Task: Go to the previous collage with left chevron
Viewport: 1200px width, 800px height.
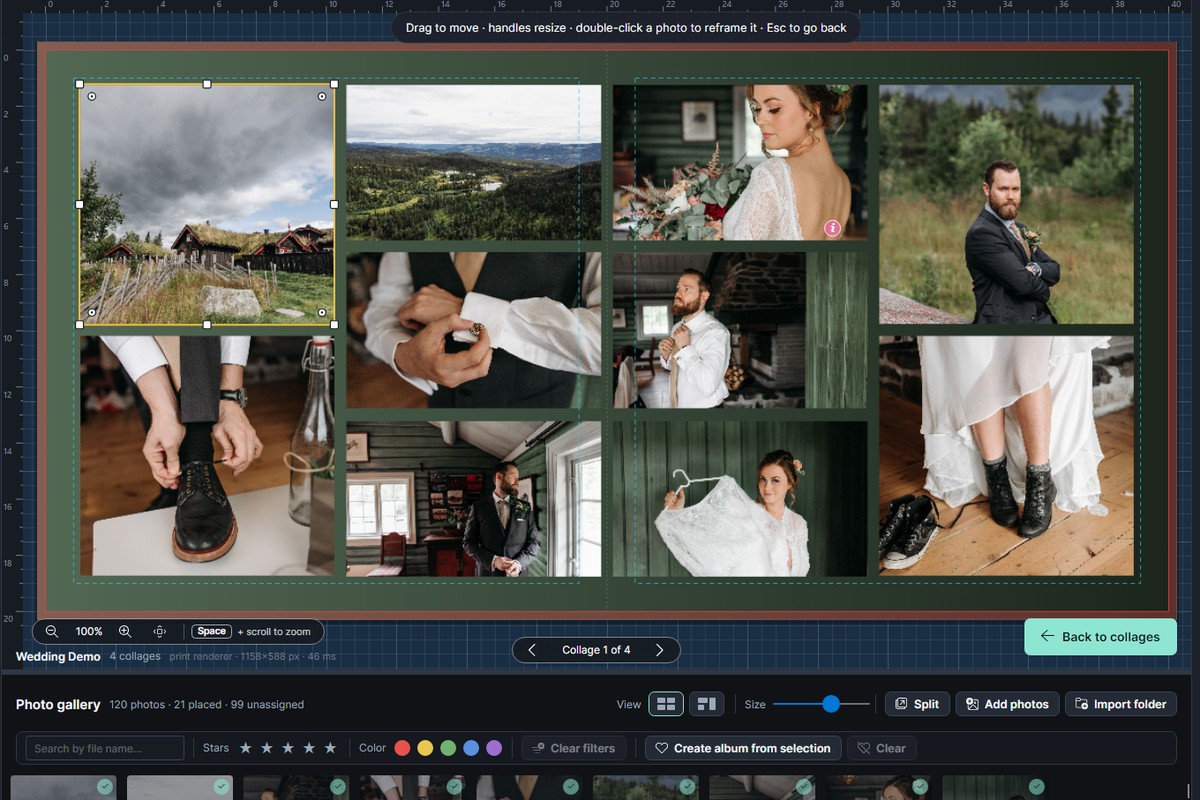Action: point(532,650)
